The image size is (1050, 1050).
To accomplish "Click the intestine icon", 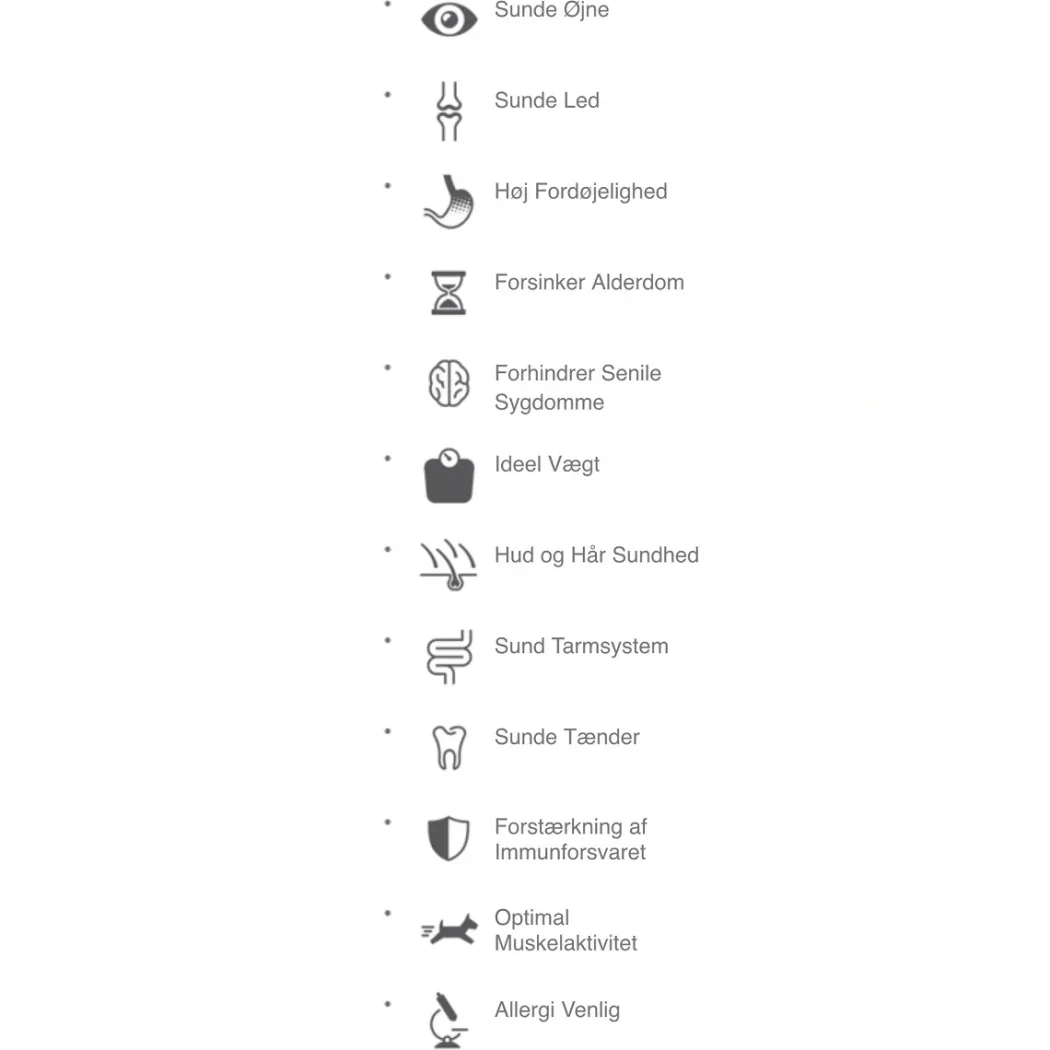I will coord(449,656).
